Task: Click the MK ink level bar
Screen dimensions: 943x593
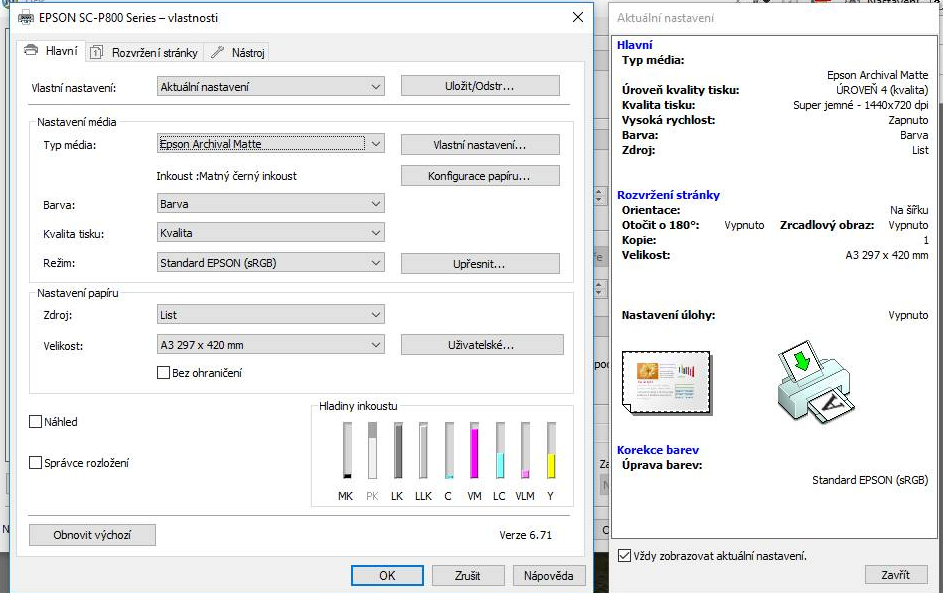Action: point(347,450)
